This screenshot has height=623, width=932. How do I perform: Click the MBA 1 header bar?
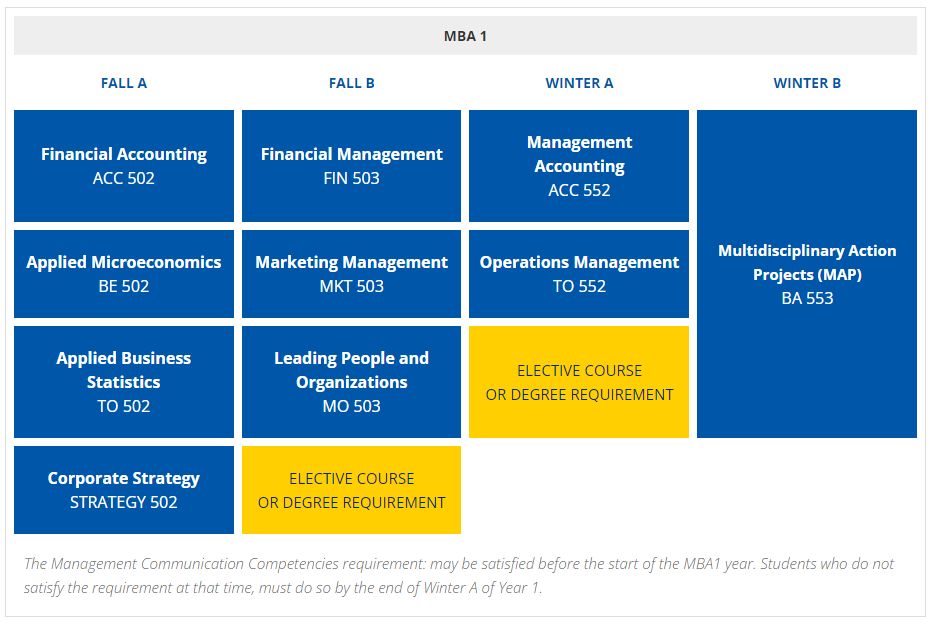coord(465,36)
